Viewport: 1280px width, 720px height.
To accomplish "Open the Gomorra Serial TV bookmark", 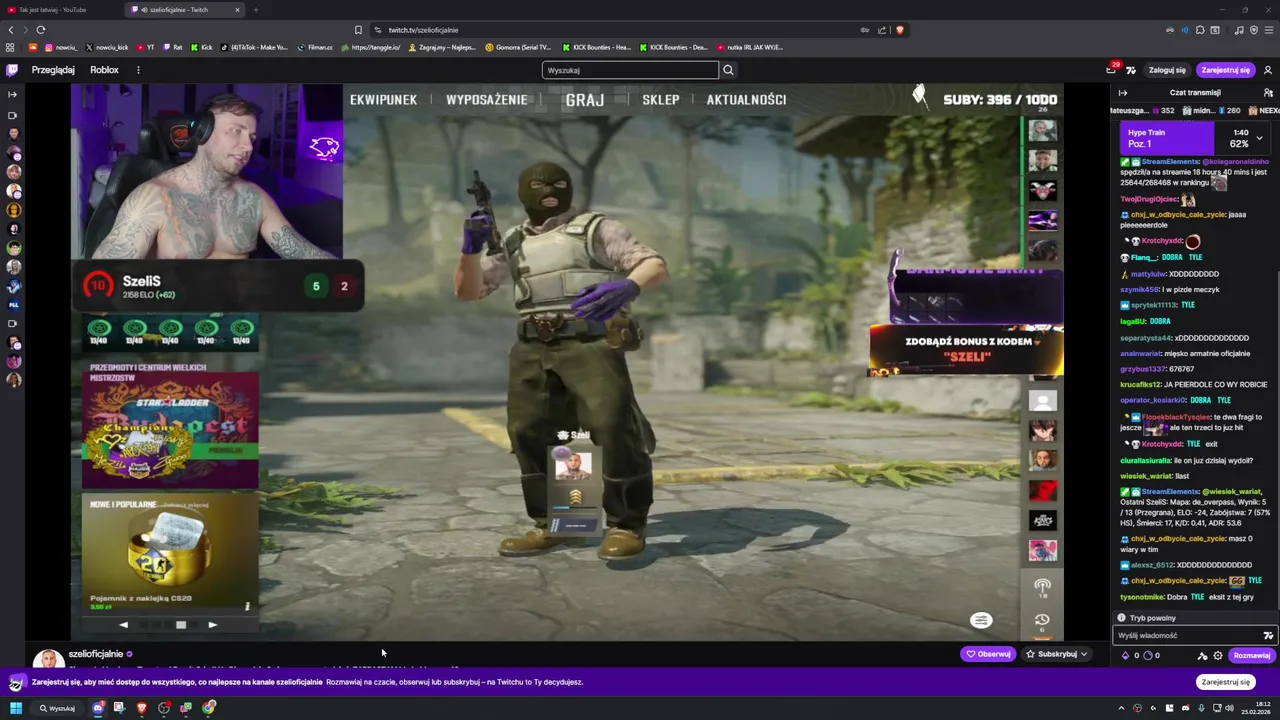I will point(518,47).
